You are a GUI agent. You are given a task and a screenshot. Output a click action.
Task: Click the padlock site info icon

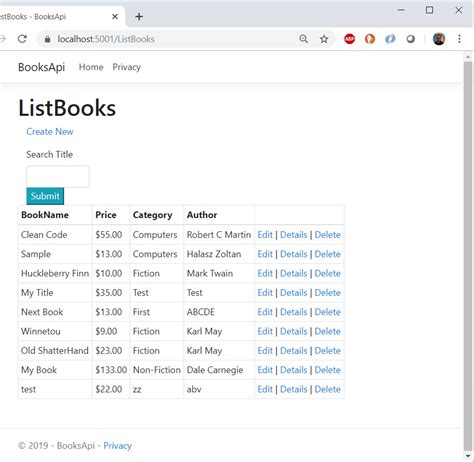click(47, 39)
